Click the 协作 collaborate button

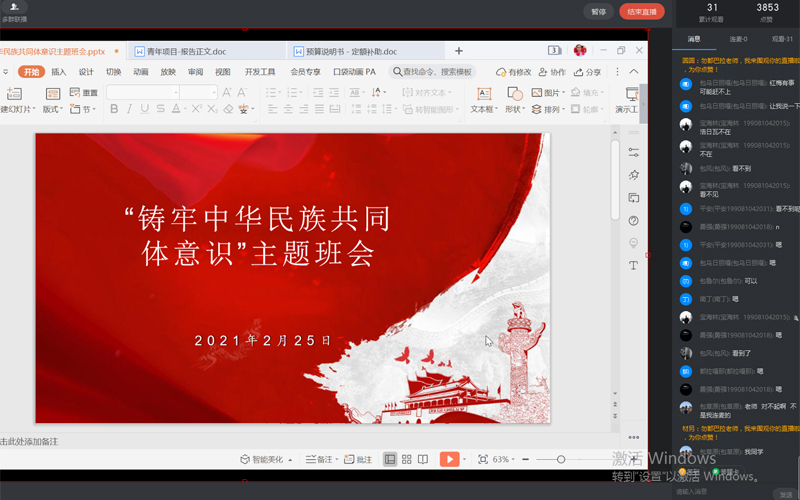coord(553,72)
